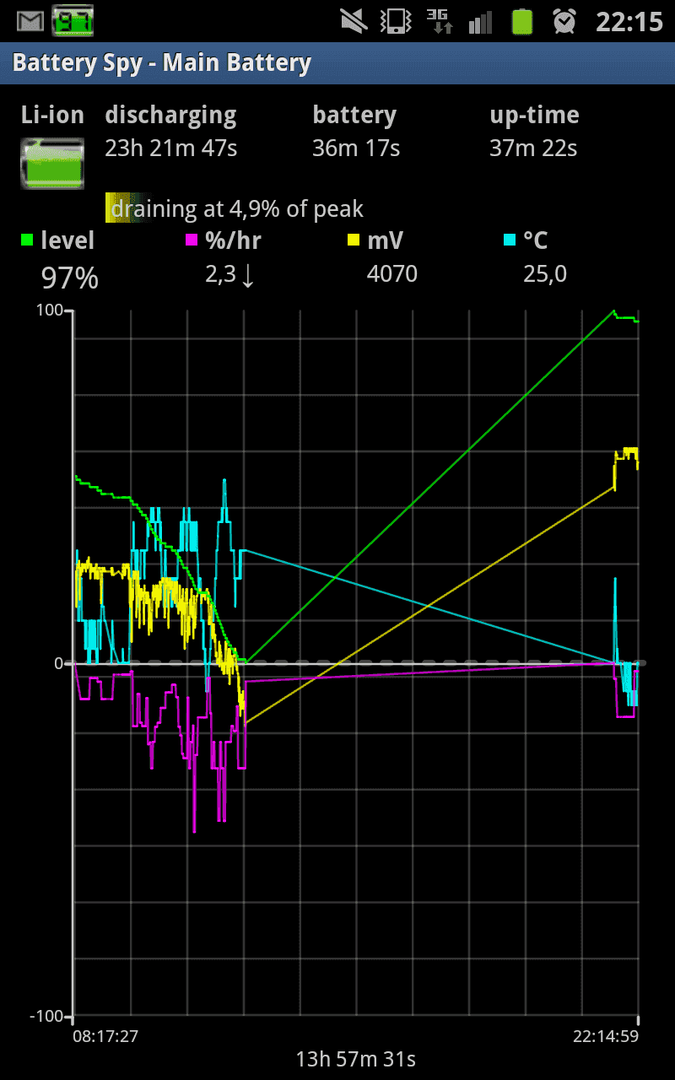Tap the green level peak near 100
This screenshot has width=675, height=1080.
[x=614, y=312]
